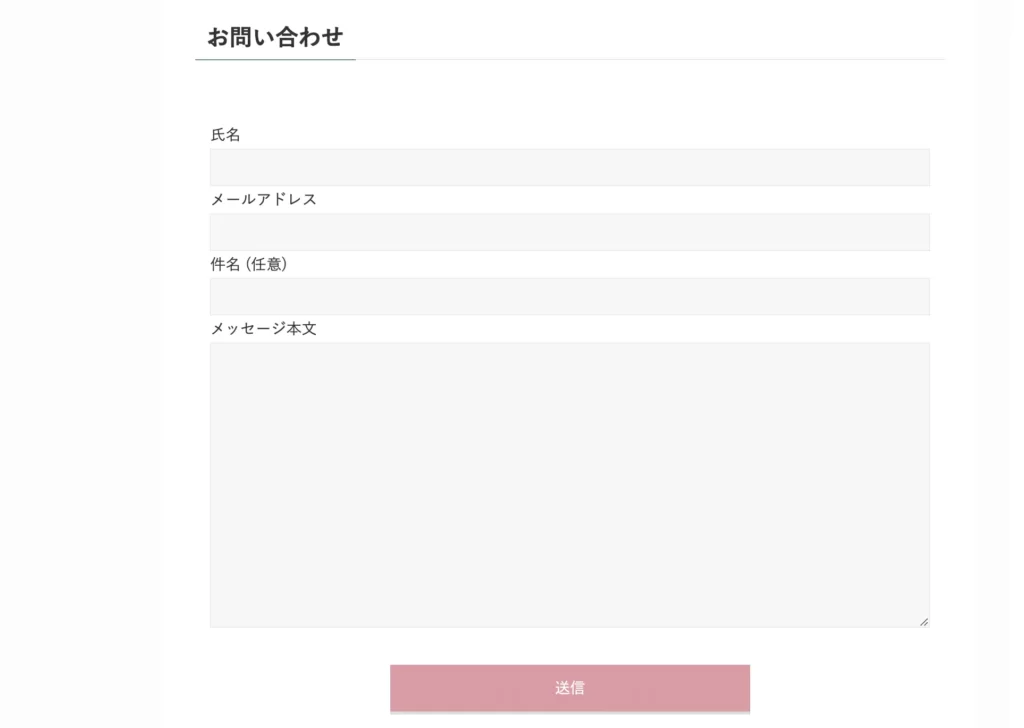The width and height of the screenshot is (1024, 728).
Task: Submit the form with the 送信 button
Action: click(569, 688)
